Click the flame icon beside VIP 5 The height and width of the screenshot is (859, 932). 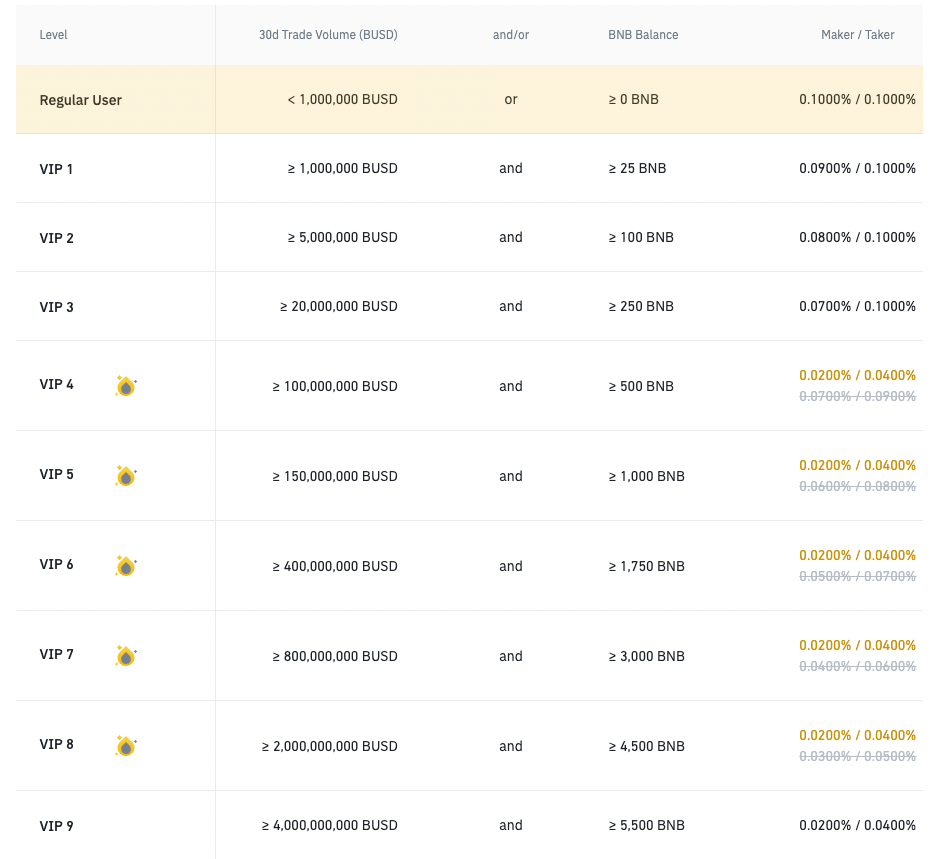click(126, 476)
